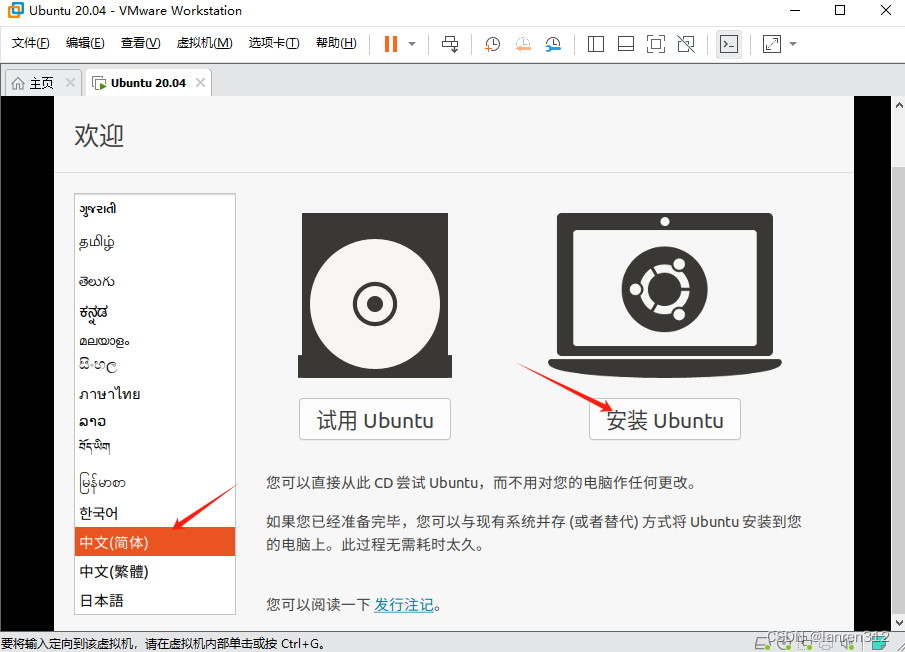Select සිංහල in the language list
905x652 pixels.
pos(155,365)
